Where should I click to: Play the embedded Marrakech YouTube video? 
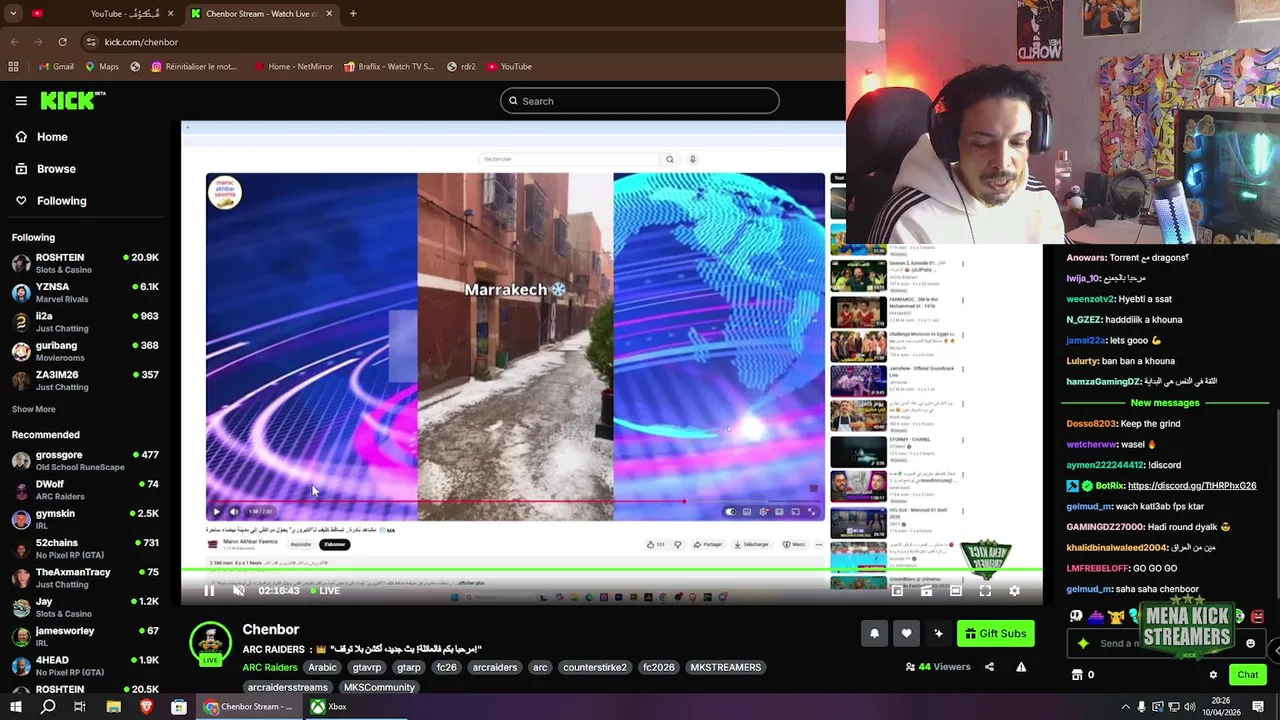pyautogui.click(x=216, y=512)
